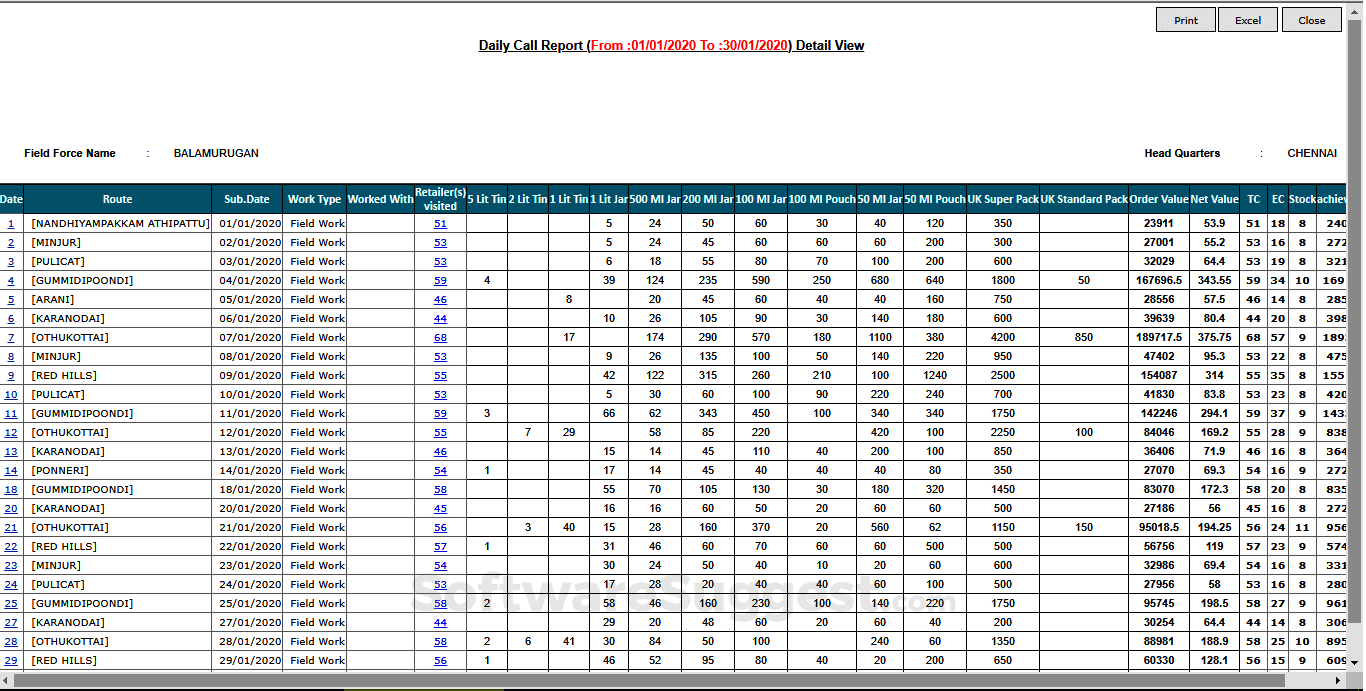Open retailer count 68 for 07/01/2020
This screenshot has width=1366, height=691.
(x=440, y=337)
